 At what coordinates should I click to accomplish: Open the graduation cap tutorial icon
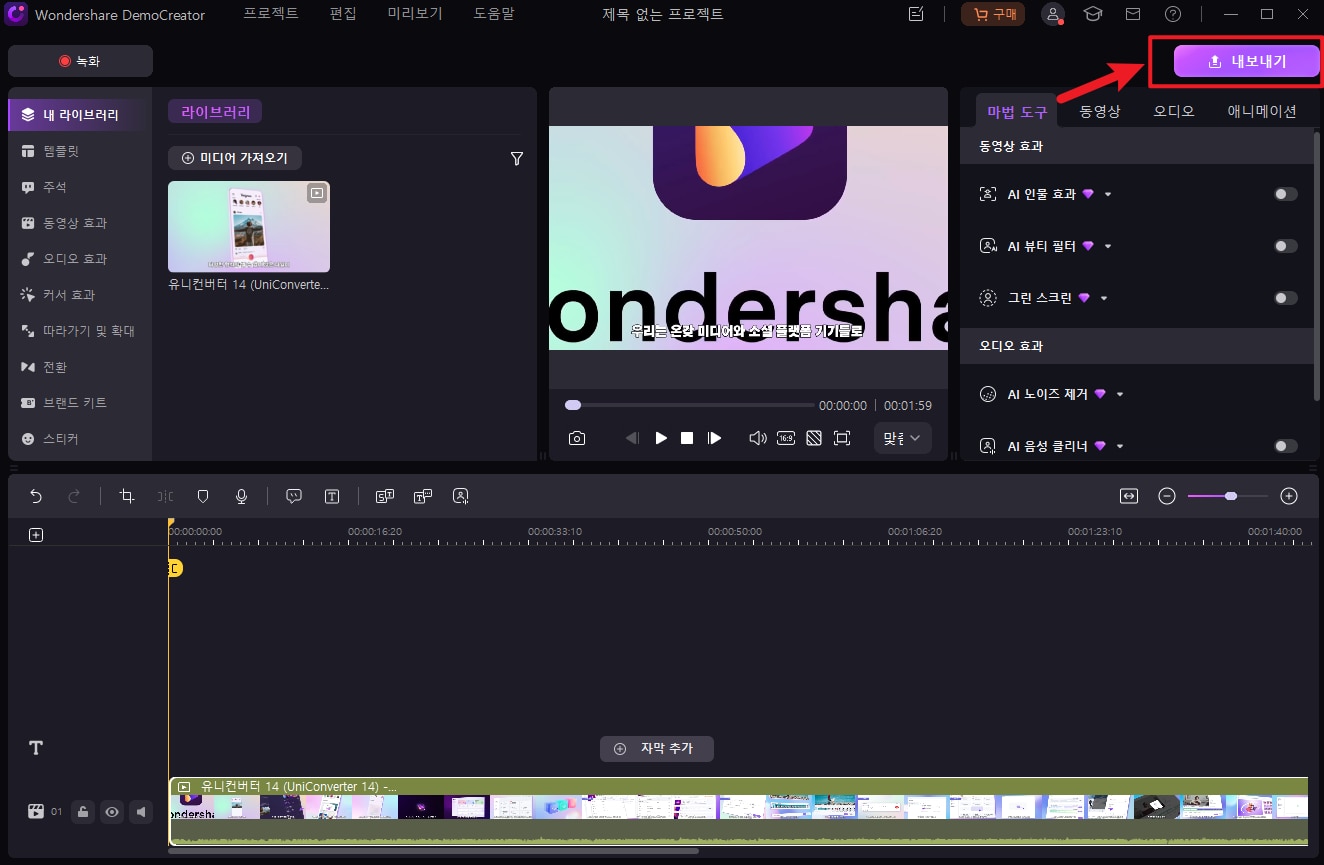1093,14
